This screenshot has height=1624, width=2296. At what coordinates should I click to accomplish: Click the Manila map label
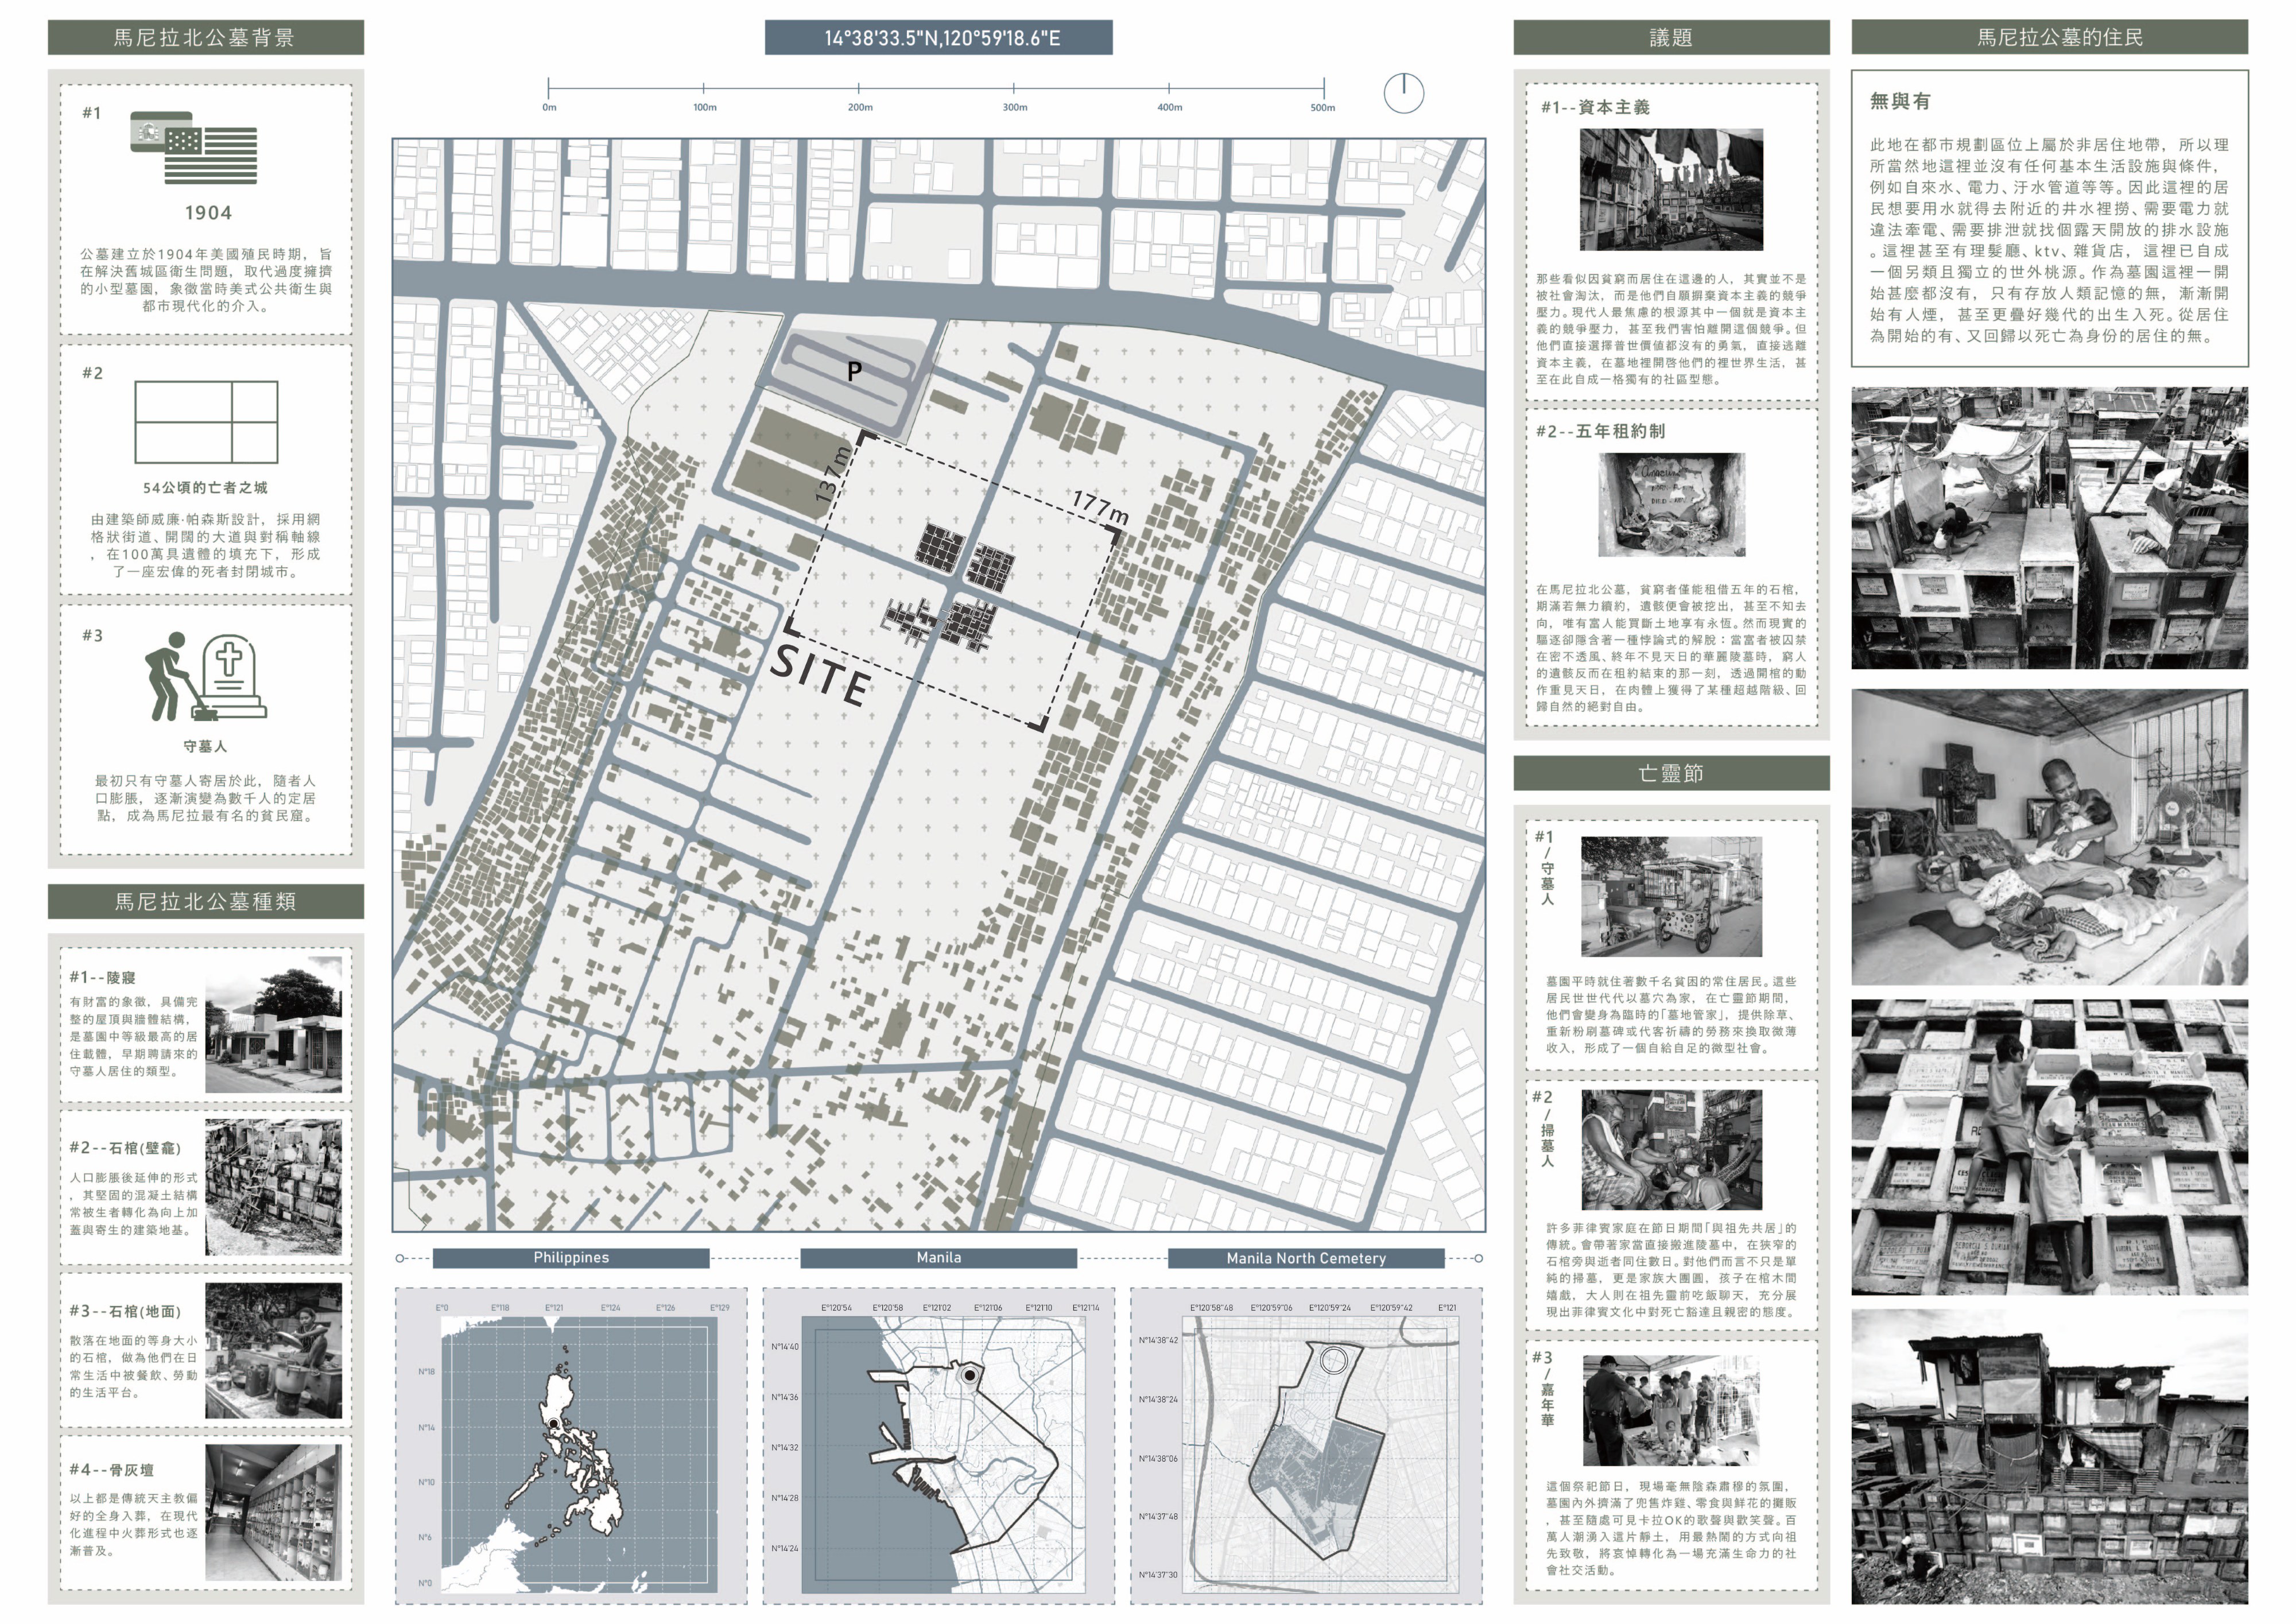(x=938, y=1258)
